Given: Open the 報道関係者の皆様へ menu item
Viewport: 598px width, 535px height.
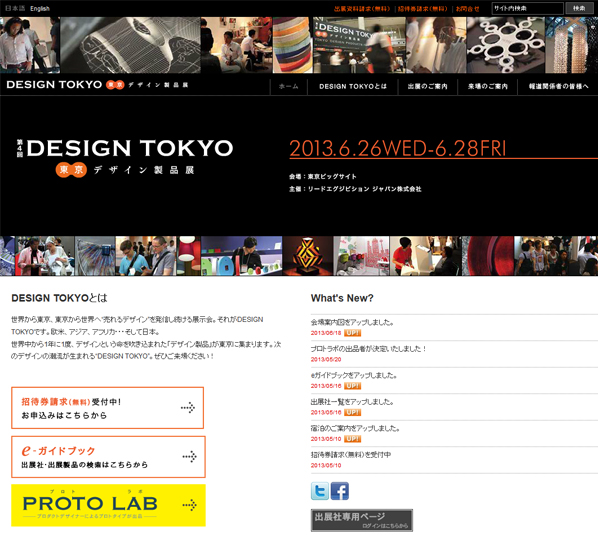Looking at the screenshot, I should pyautogui.click(x=558, y=87).
